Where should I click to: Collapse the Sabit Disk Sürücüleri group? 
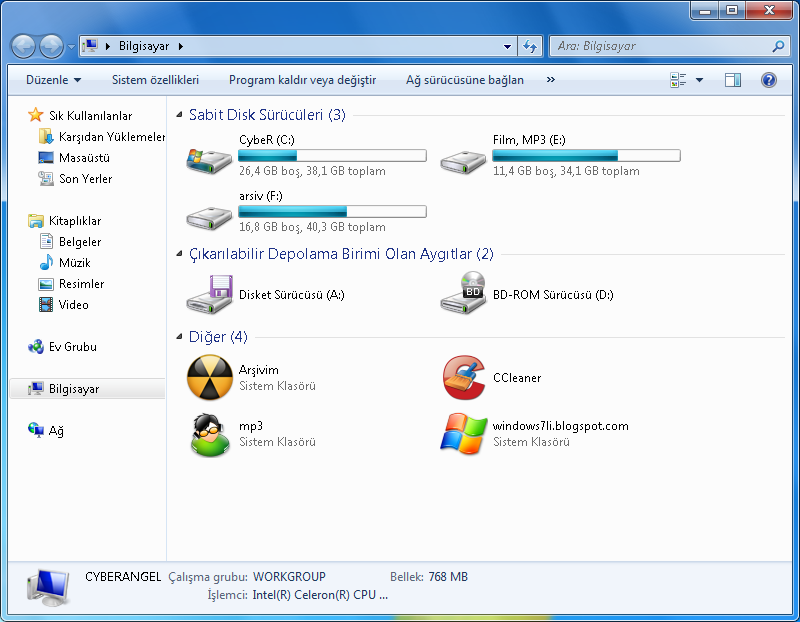[x=179, y=115]
